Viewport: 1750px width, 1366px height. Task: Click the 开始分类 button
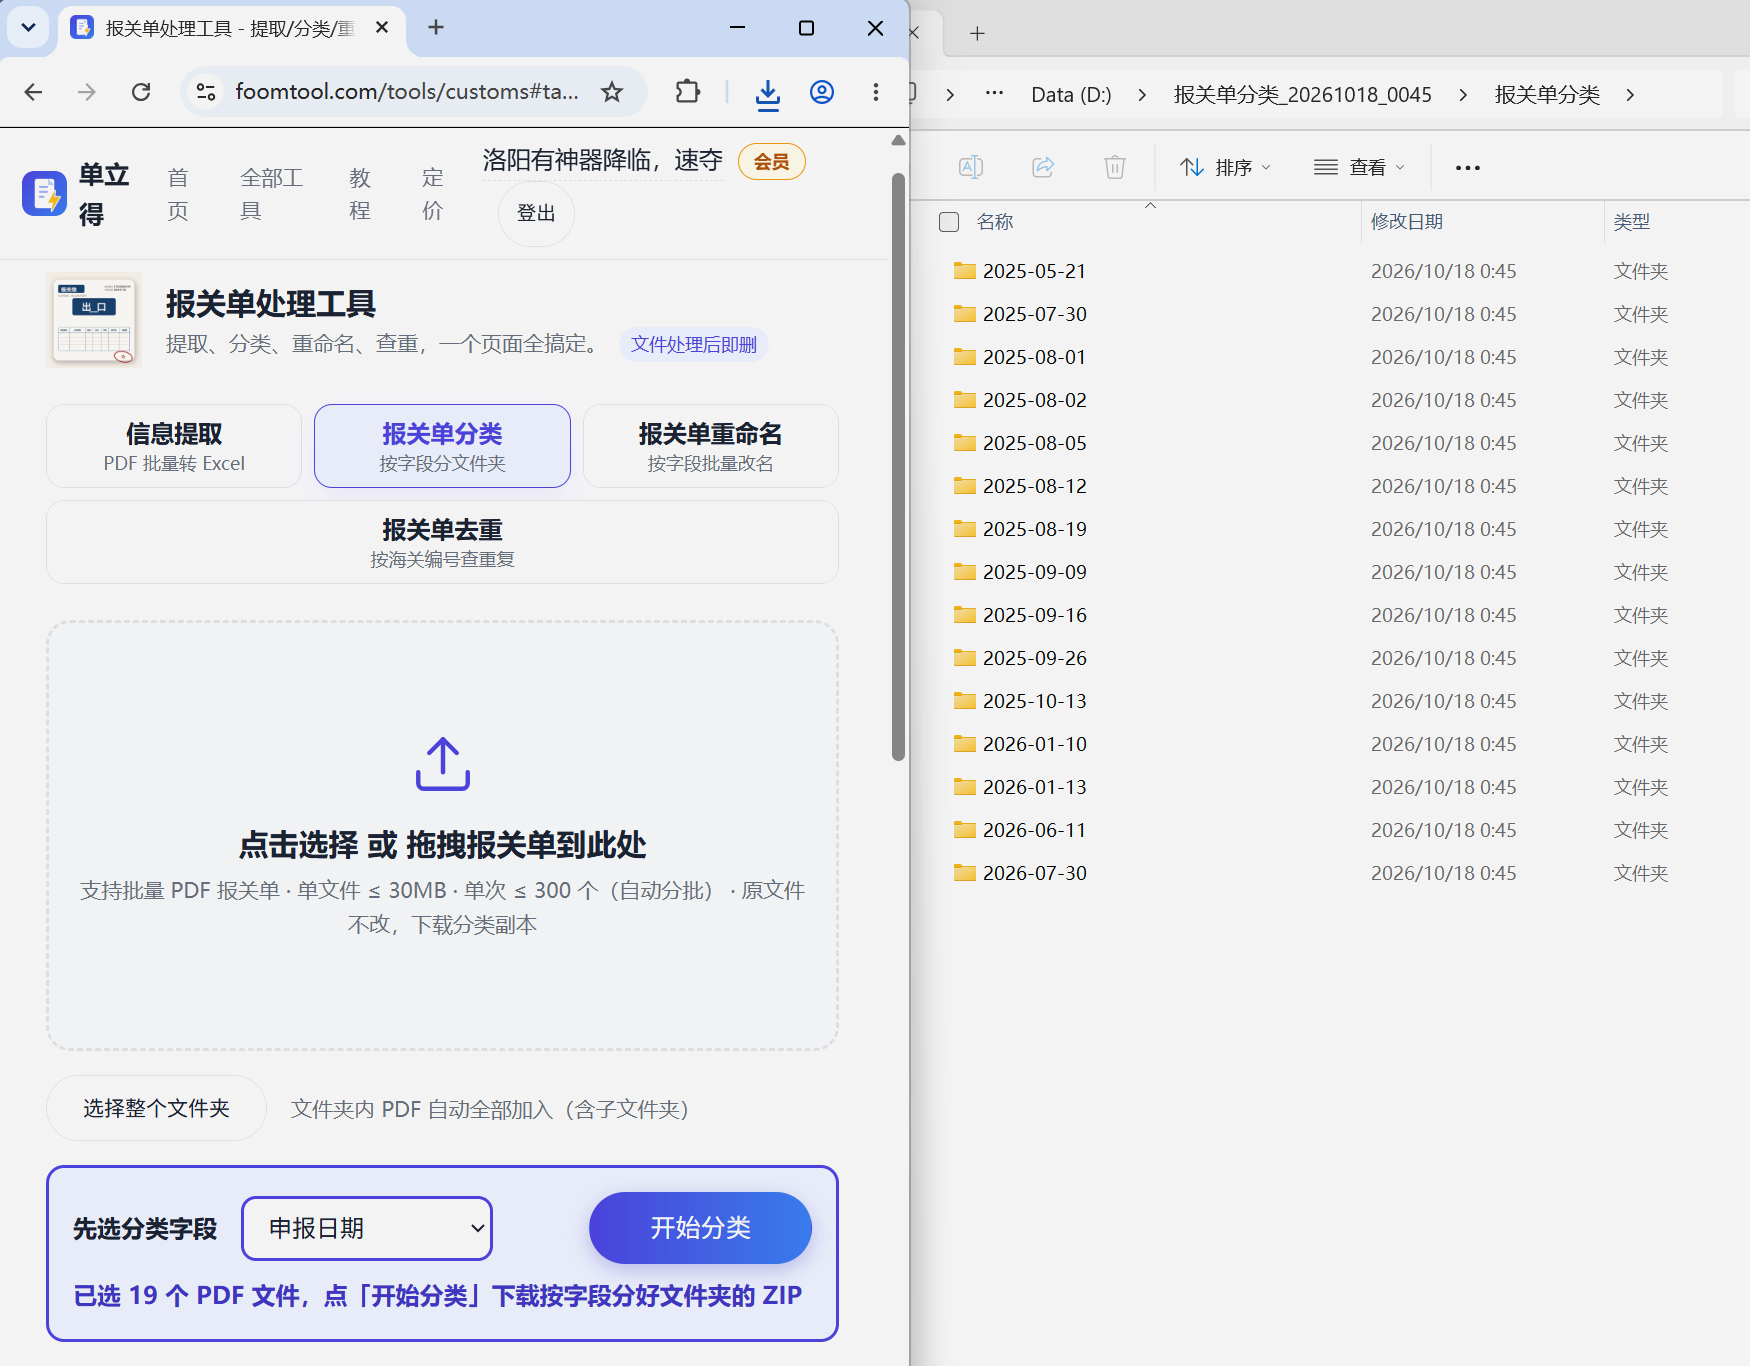700,1228
